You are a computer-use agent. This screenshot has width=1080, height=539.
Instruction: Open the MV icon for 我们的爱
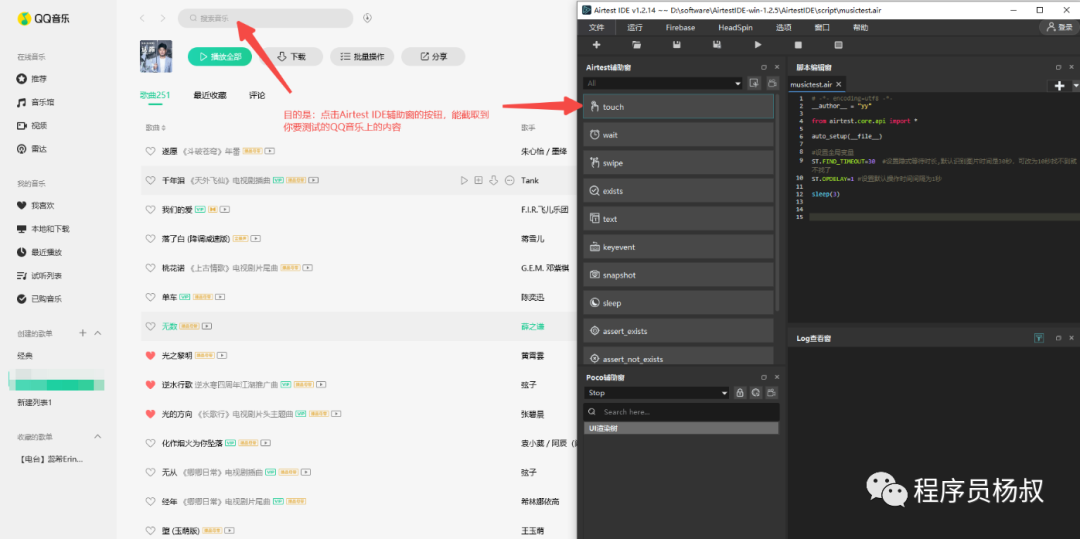(225, 209)
